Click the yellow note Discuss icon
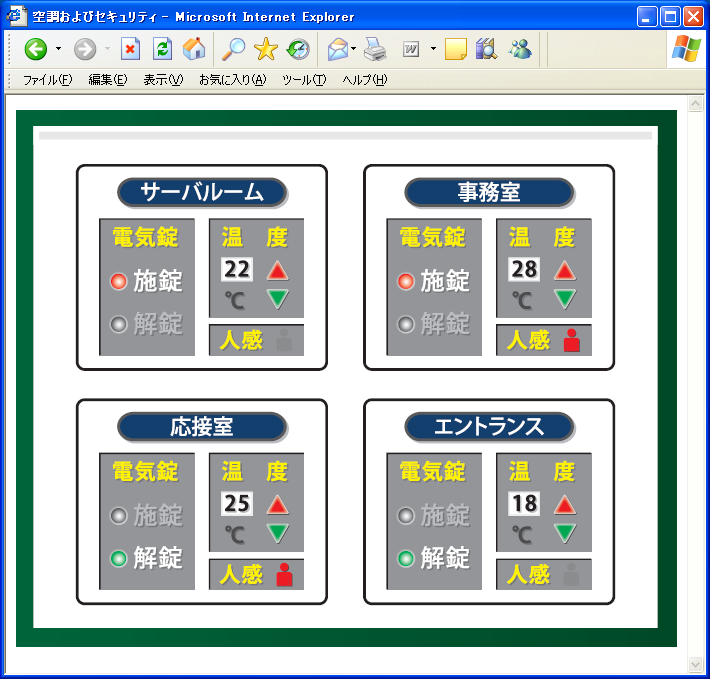This screenshot has width=710, height=679. [x=456, y=49]
